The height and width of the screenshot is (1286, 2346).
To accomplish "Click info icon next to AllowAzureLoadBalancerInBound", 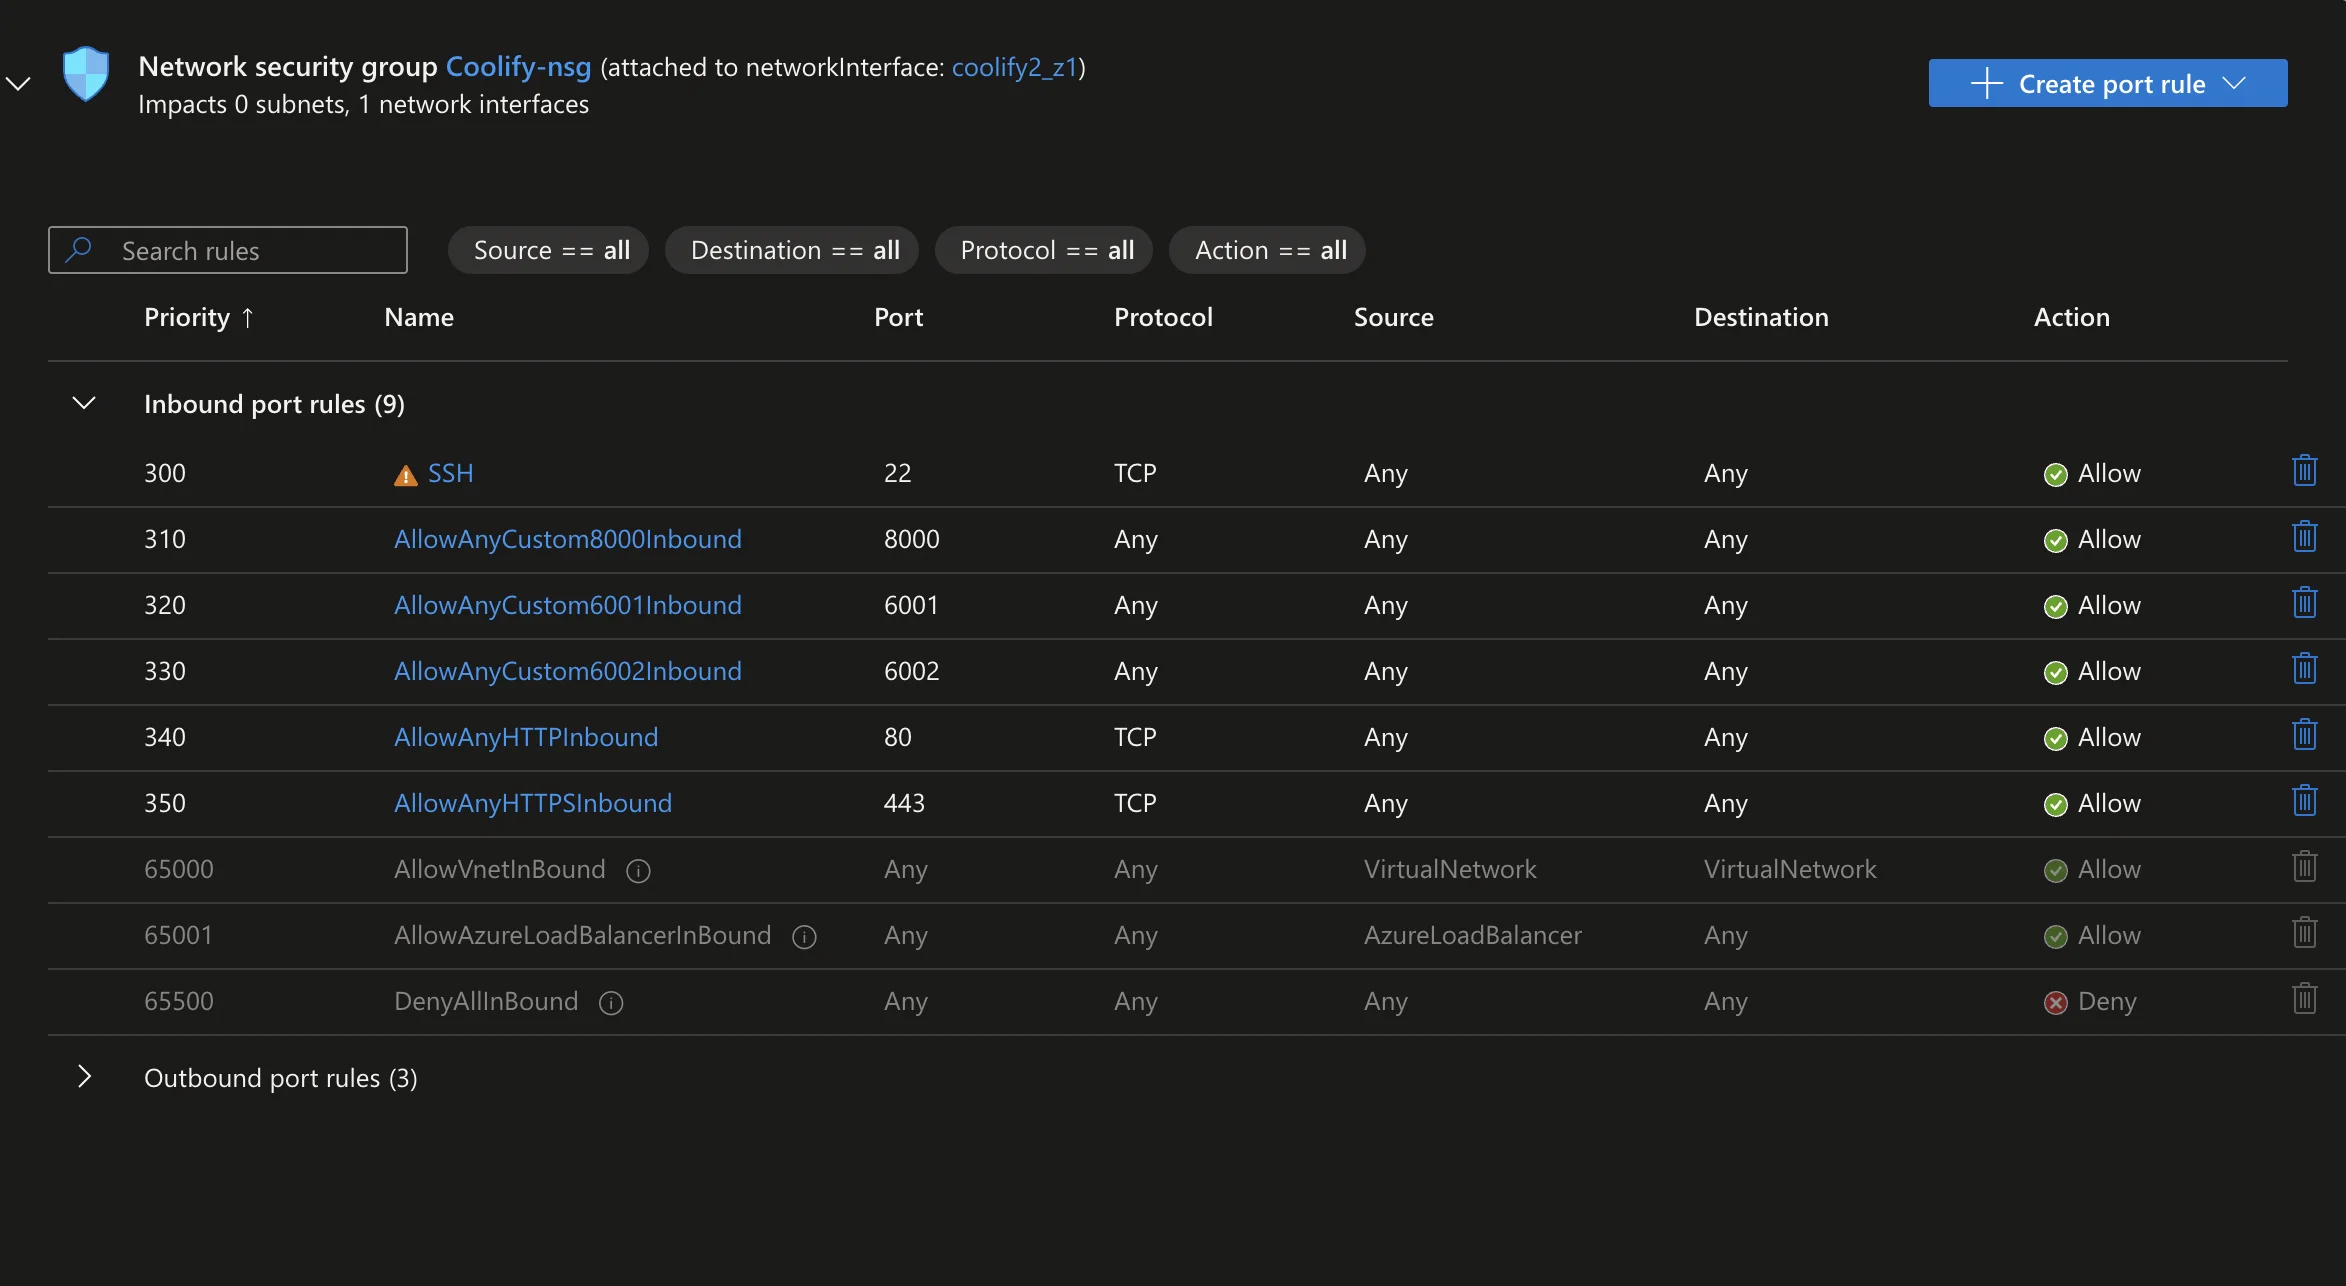I will tap(804, 937).
